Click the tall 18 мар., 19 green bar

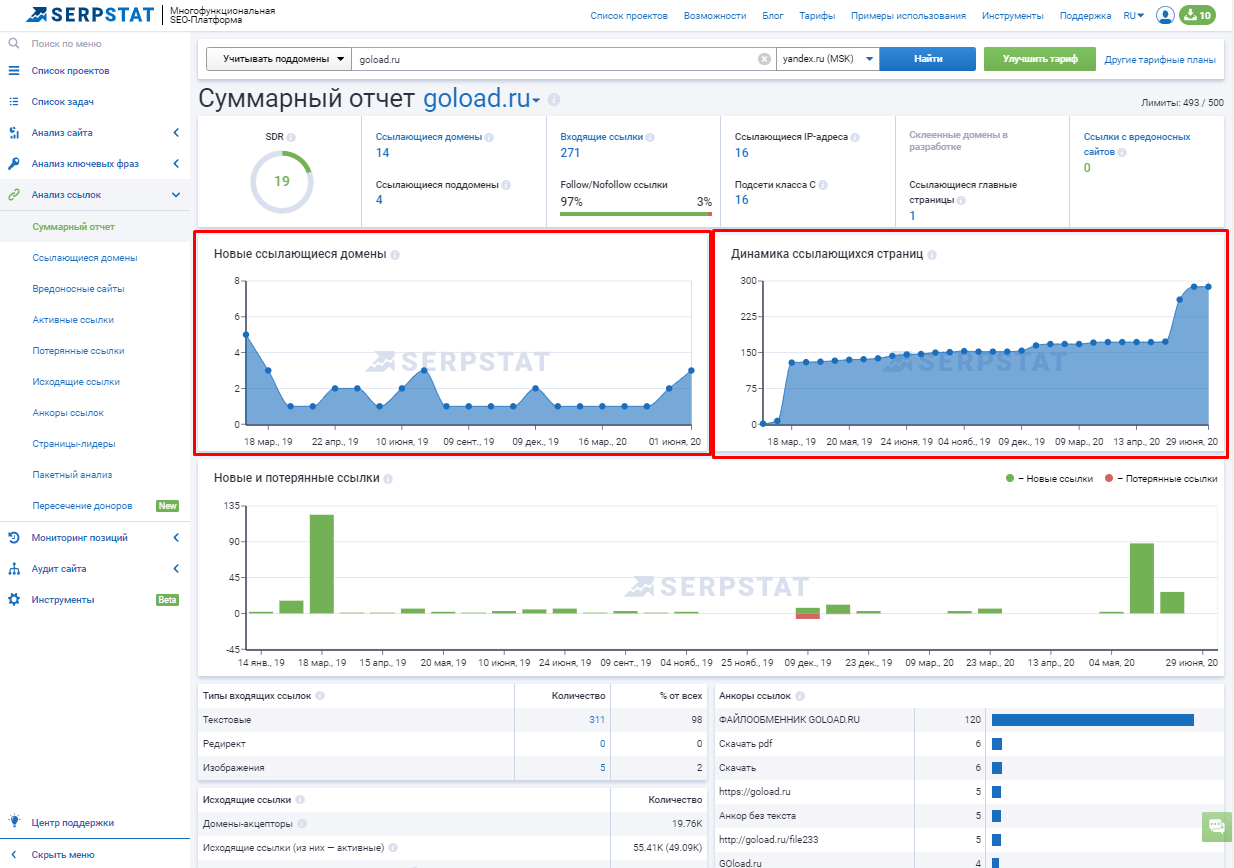[x=321, y=564]
